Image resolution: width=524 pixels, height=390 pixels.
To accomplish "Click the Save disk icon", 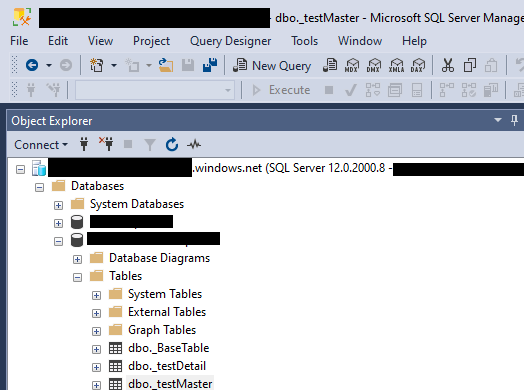I will [188, 65].
